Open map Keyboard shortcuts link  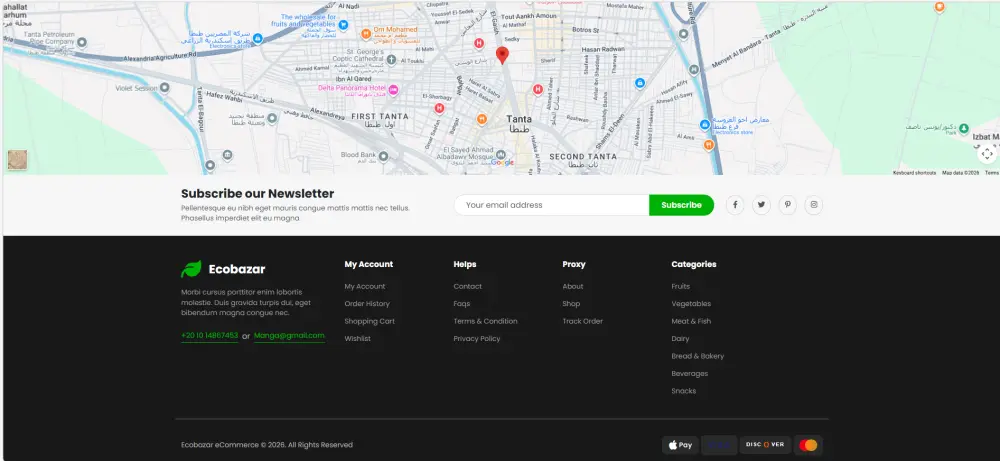coord(914,173)
